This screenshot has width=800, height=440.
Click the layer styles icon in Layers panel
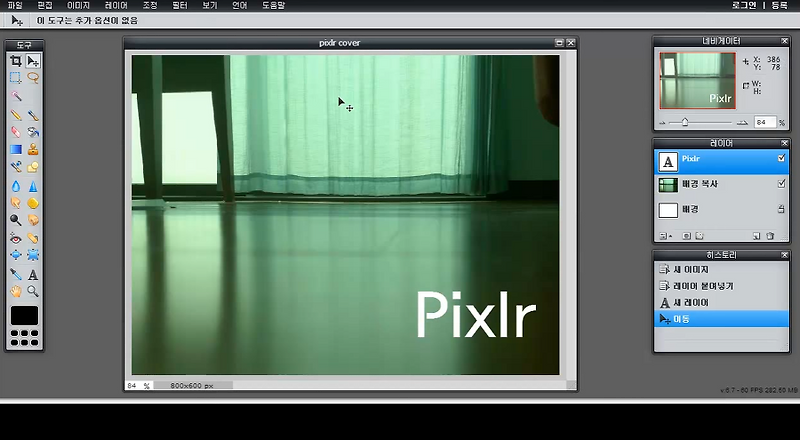(x=699, y=236)
